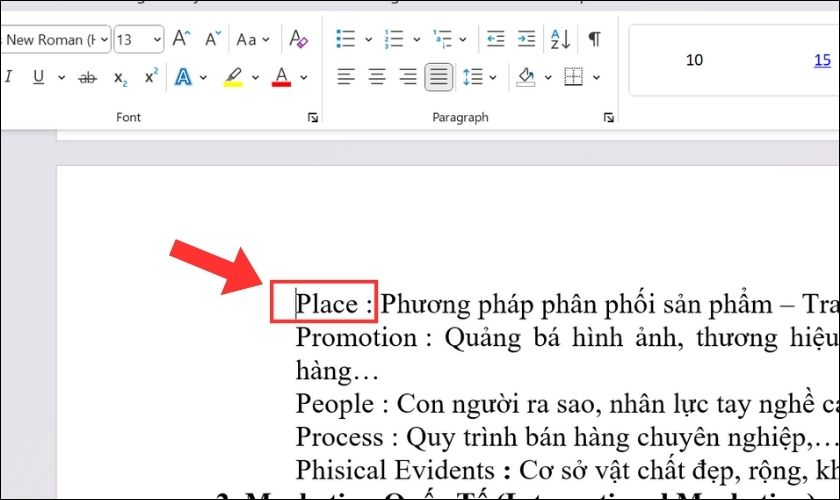Image resolution: width=840 pixels, height=500 pixels.
Task: Click the Decrease Font Size icon
Action: coord(213,39)
